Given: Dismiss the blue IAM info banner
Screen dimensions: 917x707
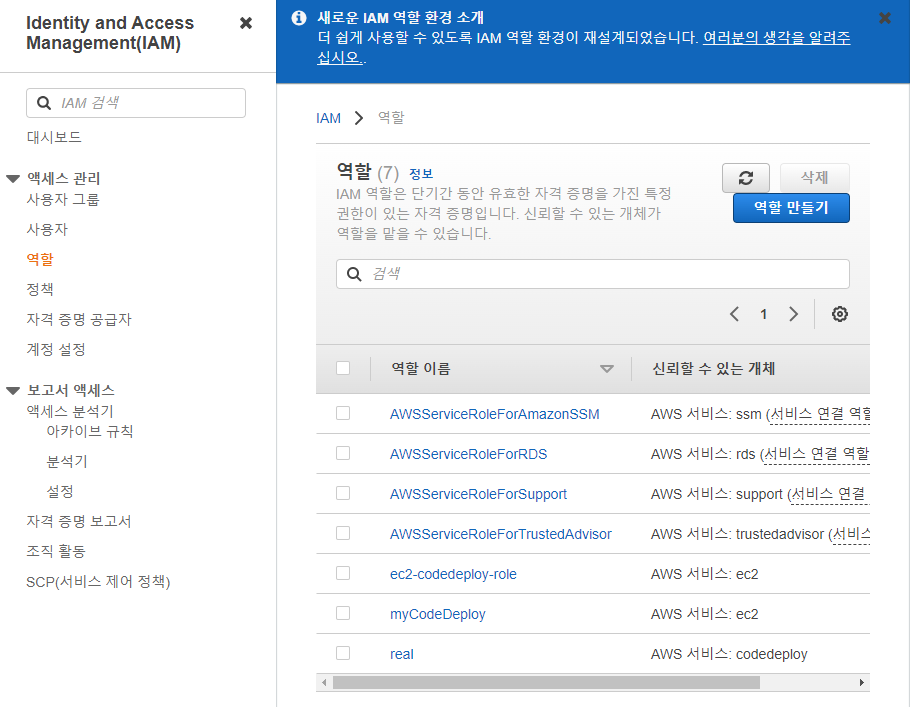Looking at the screenshot, I should click(885, 18).
